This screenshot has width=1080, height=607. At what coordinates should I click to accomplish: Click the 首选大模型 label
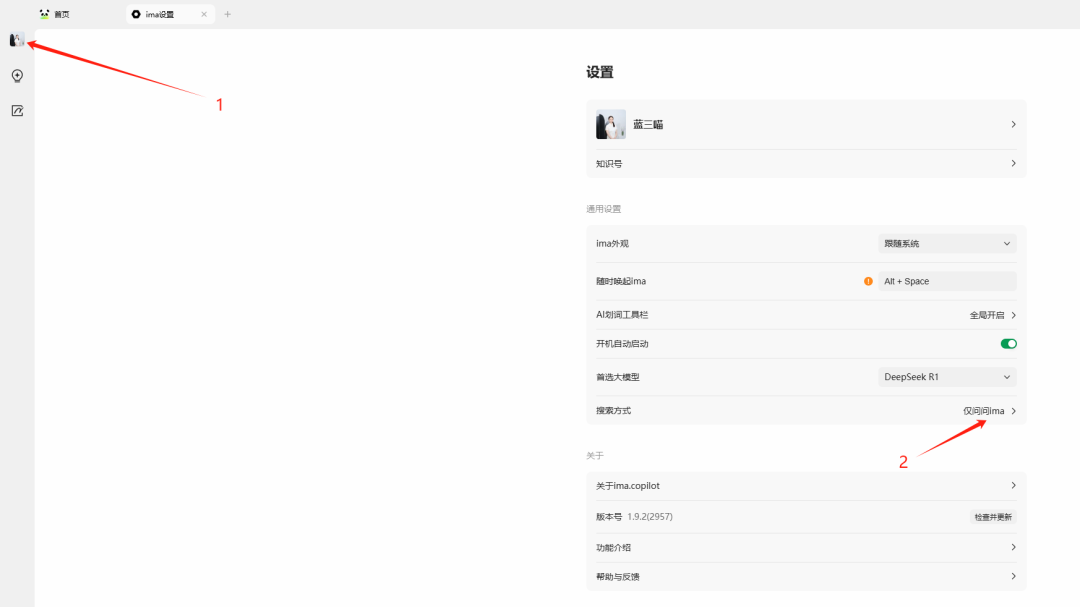[x=618, y=377]
